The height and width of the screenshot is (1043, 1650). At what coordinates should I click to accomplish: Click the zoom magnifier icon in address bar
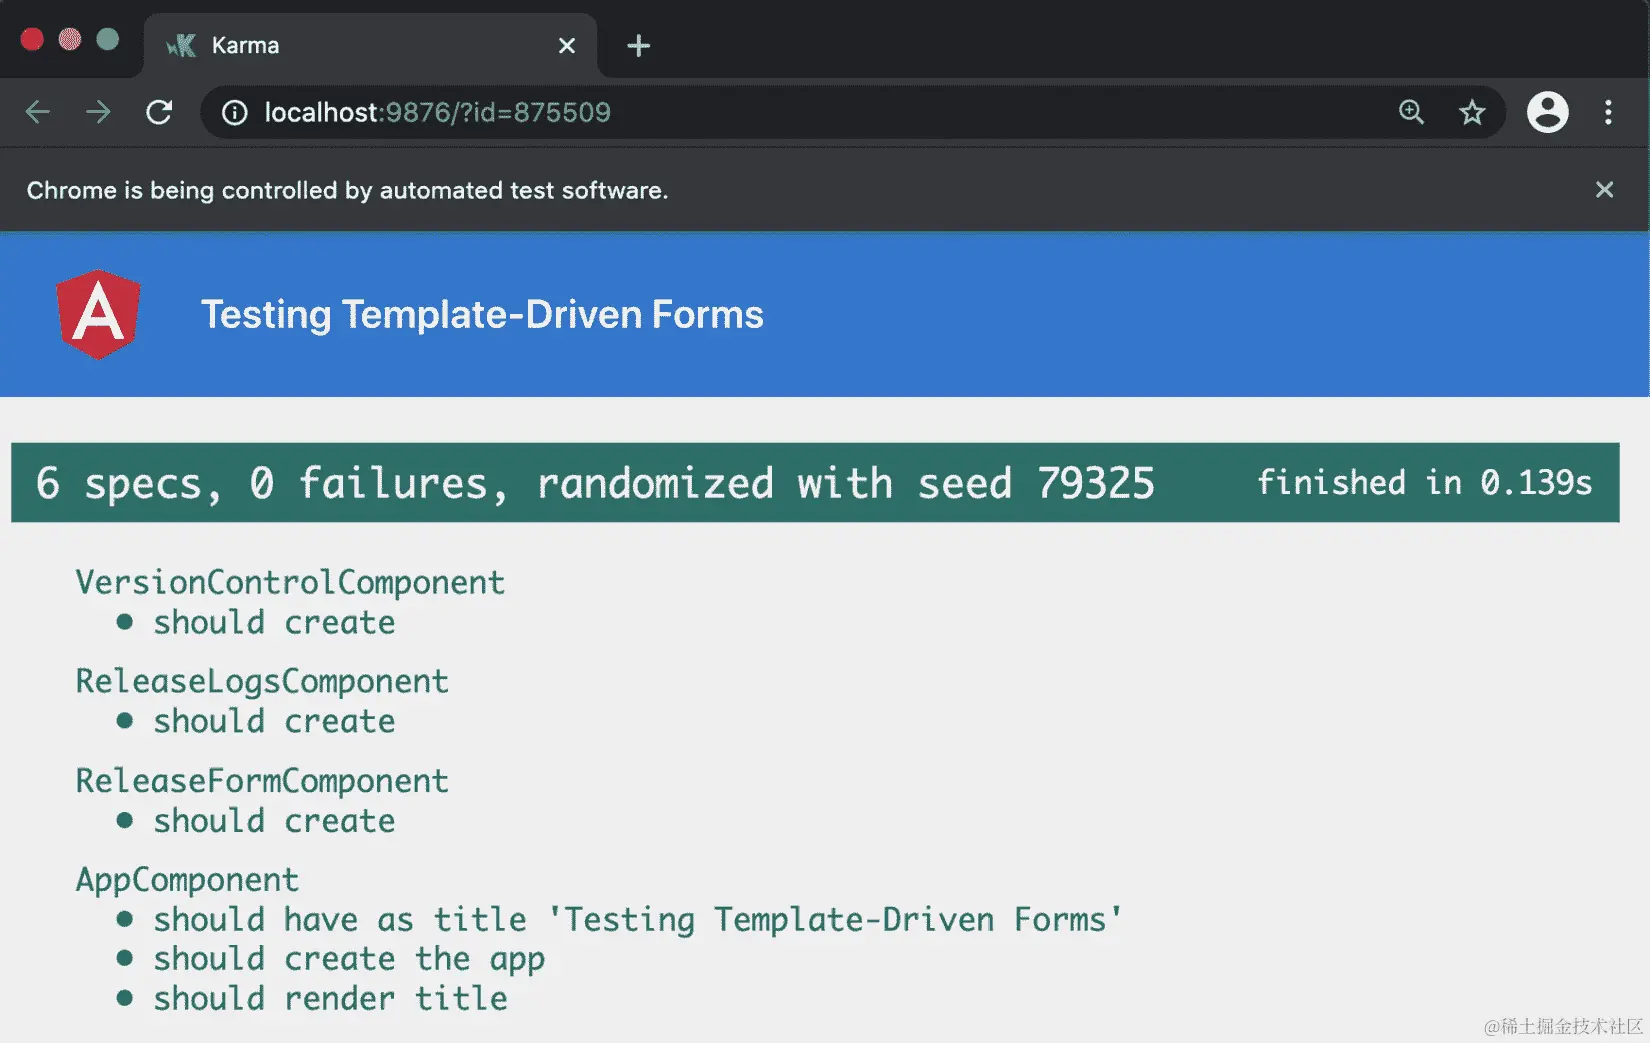tap(1411, 112)
